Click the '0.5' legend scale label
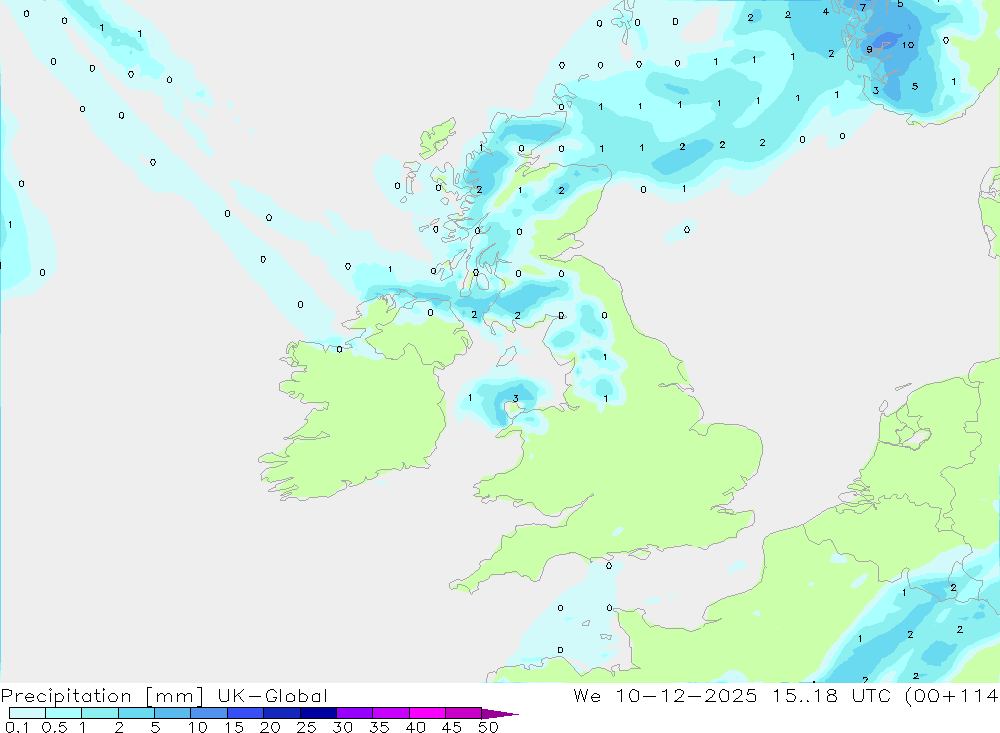The height and width of the screenshot is (733, 1000). [x=54, y=727]
